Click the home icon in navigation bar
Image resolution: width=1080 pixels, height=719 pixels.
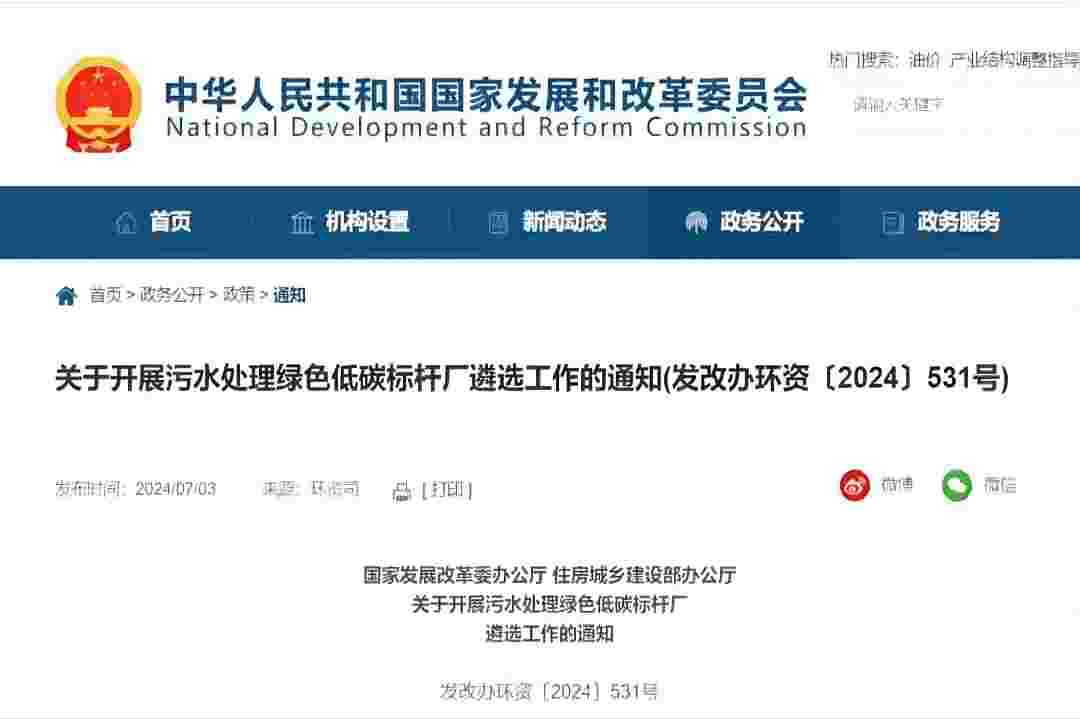point(125,222)
